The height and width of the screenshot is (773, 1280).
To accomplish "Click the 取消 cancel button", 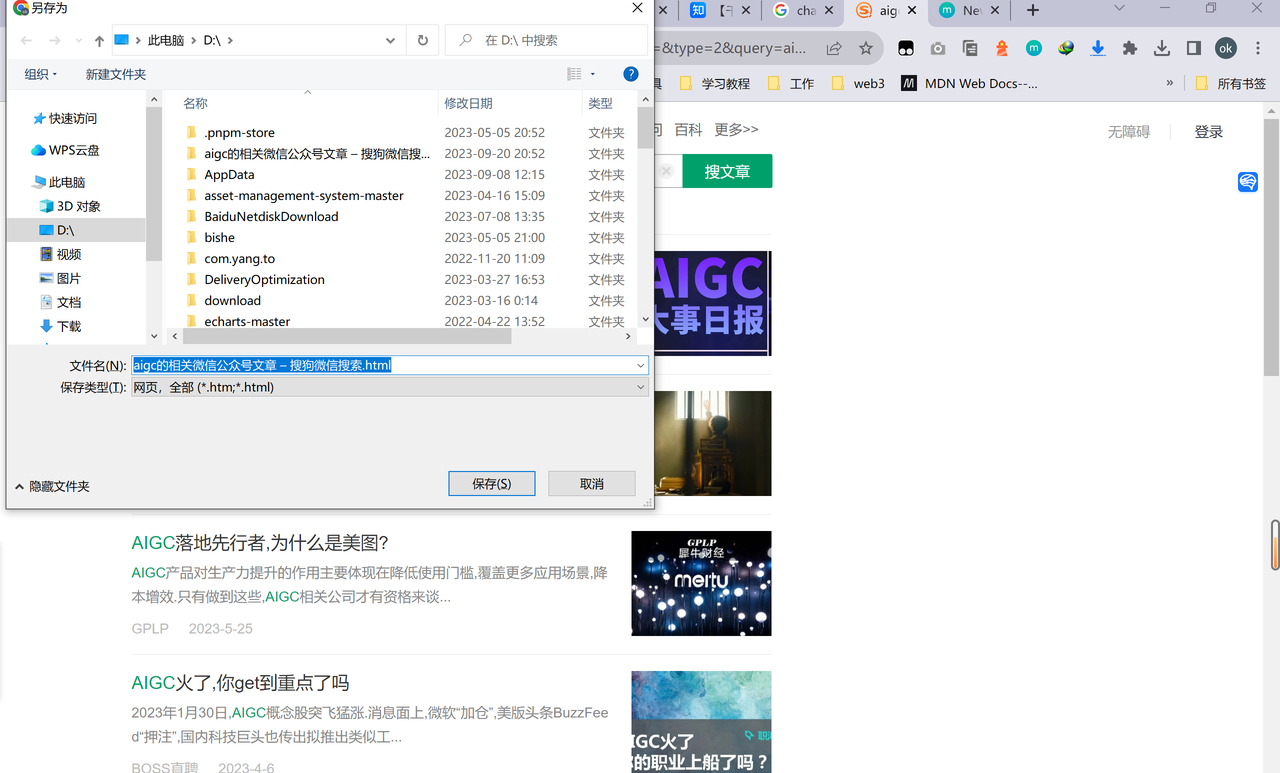I will tap(591, 483).
